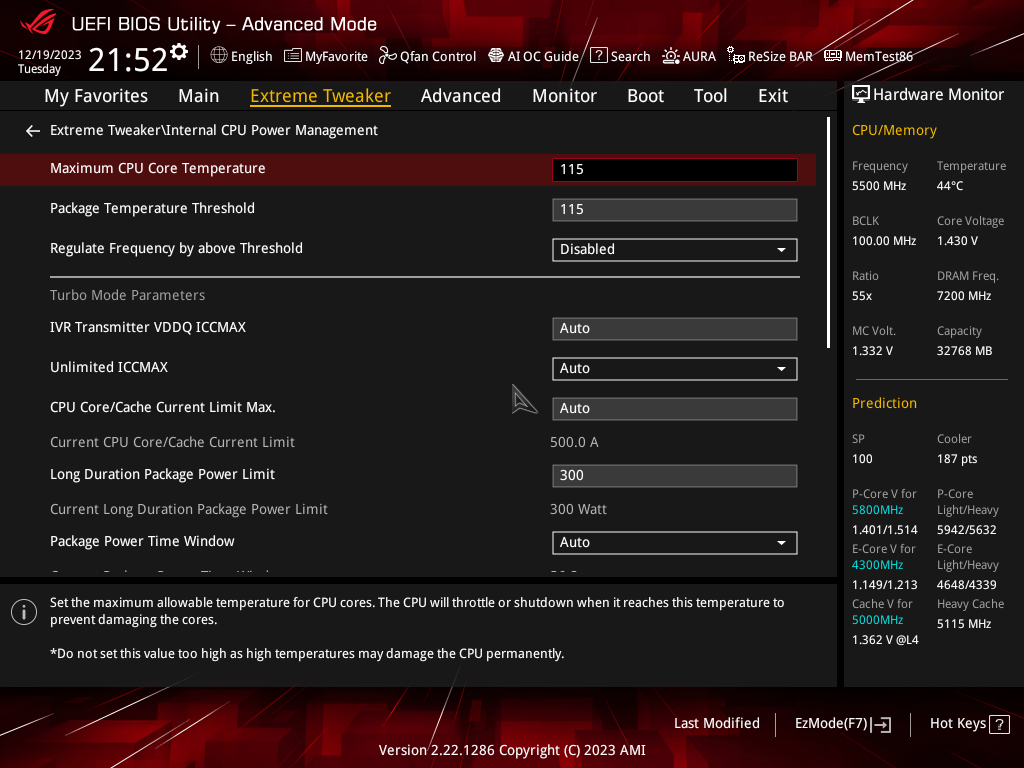This screenshot has width=1024, height=768.
Task: Open Qfan Control fan icon
Action: [x=388, y=56]
